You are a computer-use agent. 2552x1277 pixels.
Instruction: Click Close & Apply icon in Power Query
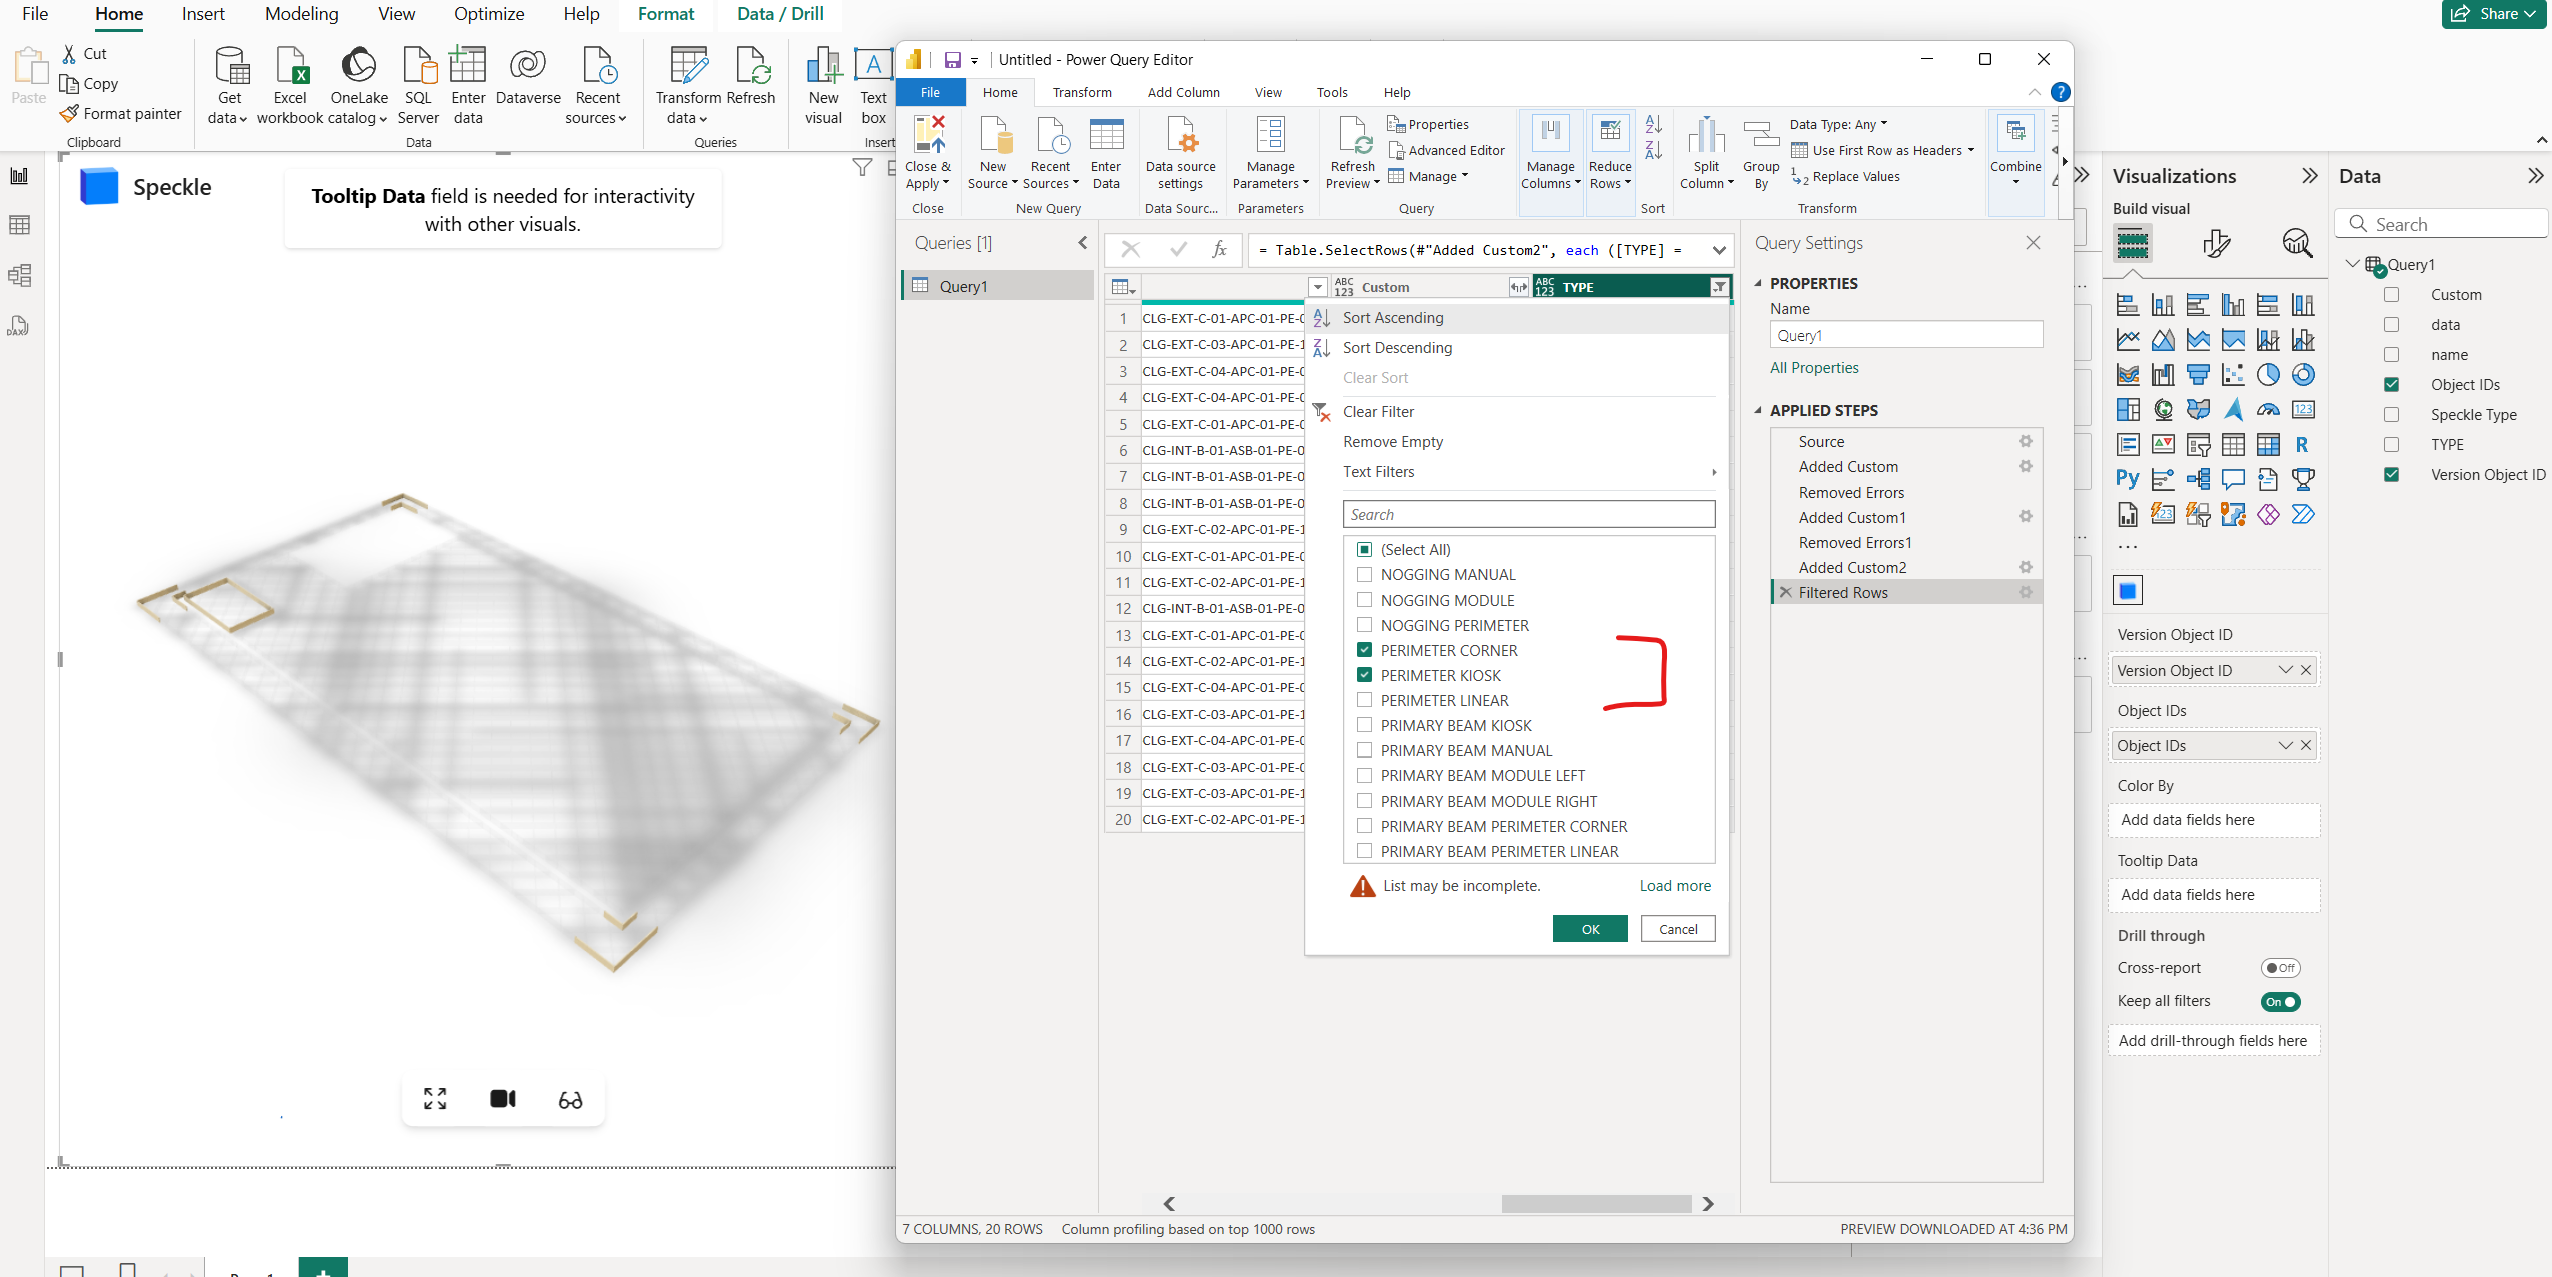click(928, 135)
